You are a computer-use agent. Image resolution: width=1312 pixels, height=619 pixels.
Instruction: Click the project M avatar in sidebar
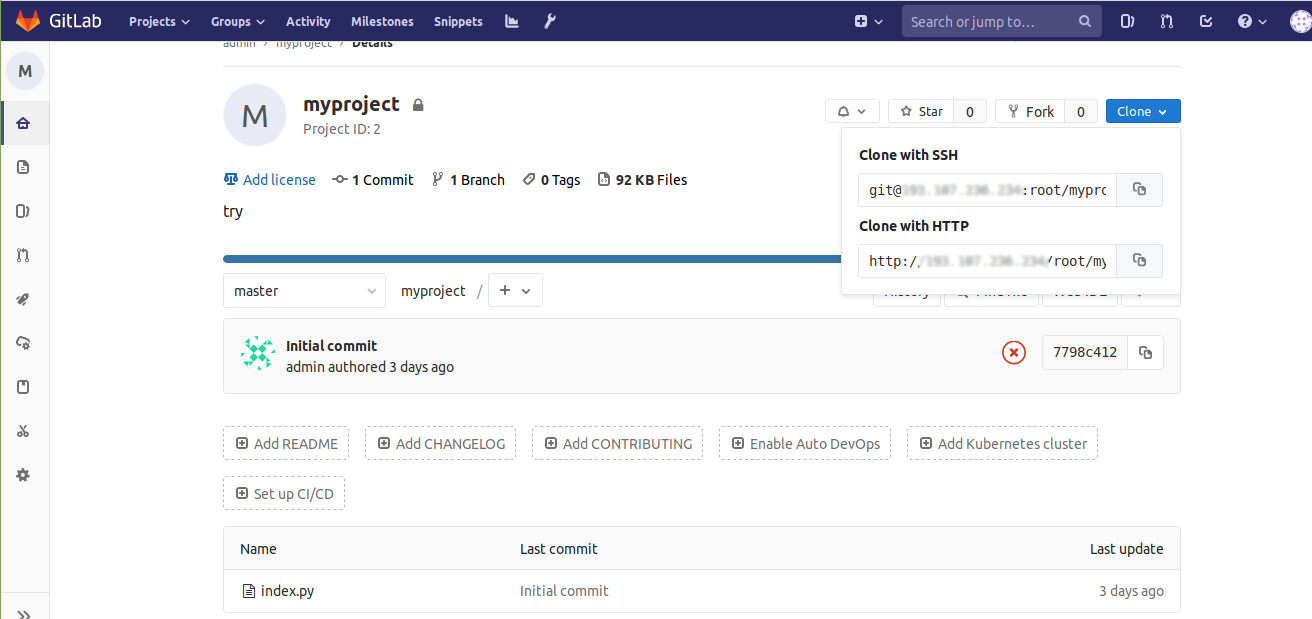25,71
